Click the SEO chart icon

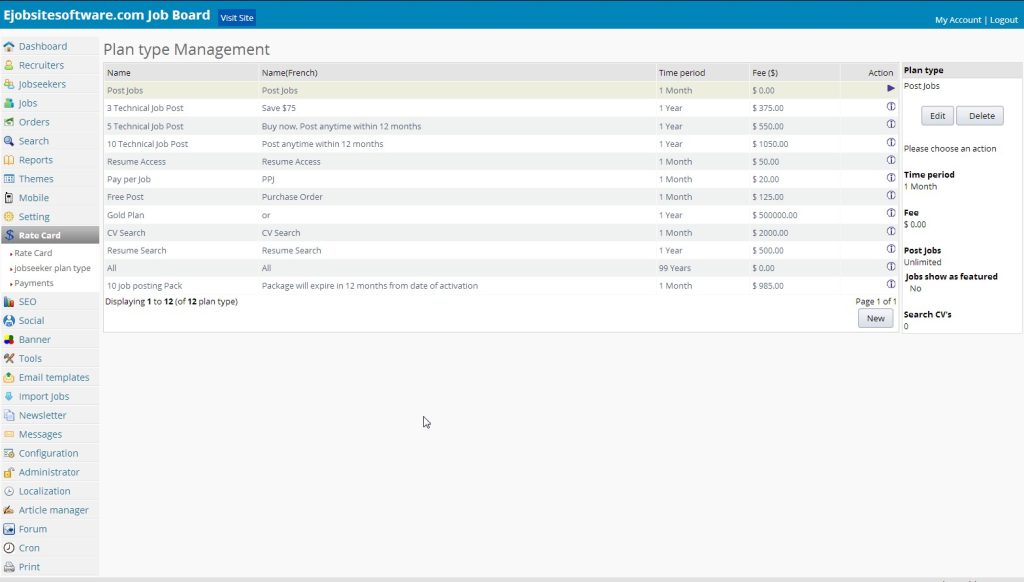pos(8,302)
